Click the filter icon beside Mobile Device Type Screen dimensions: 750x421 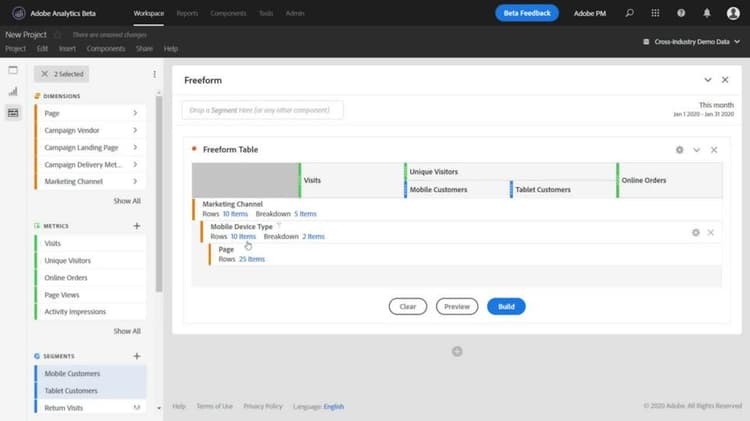pos(279,226)
